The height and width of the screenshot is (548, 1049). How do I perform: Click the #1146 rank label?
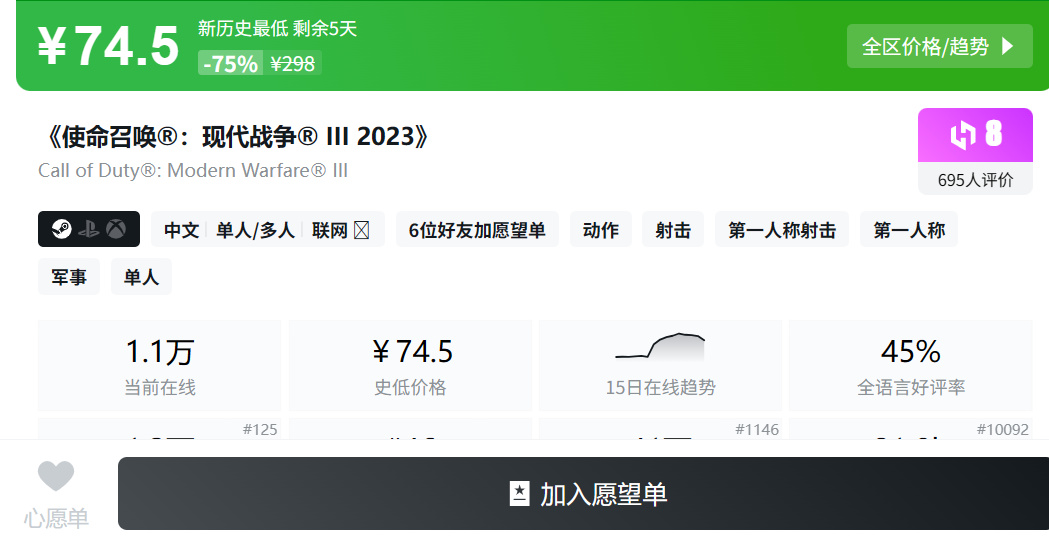click(x=757, y=430)
